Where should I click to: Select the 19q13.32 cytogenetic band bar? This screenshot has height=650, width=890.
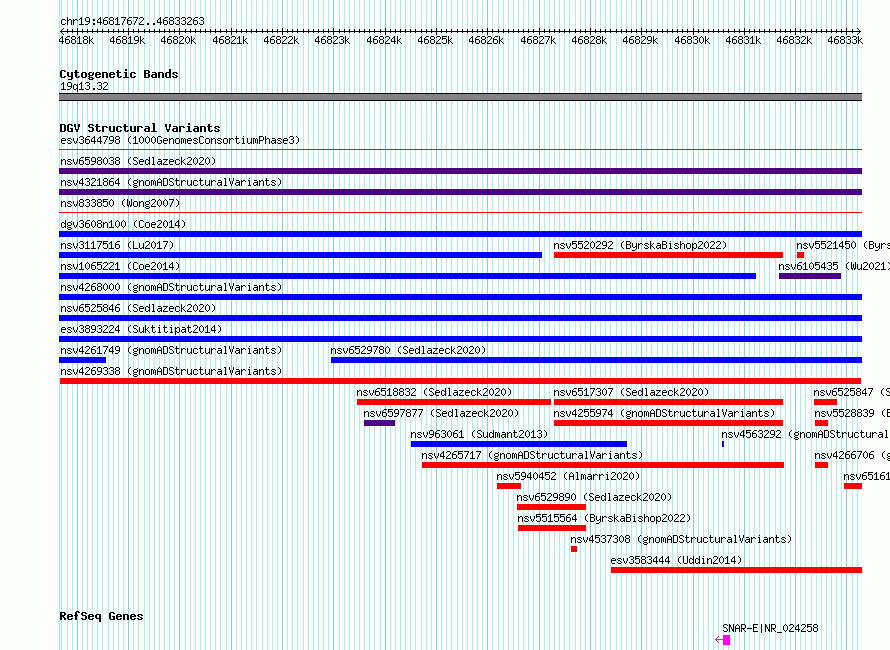pos(460,97)
